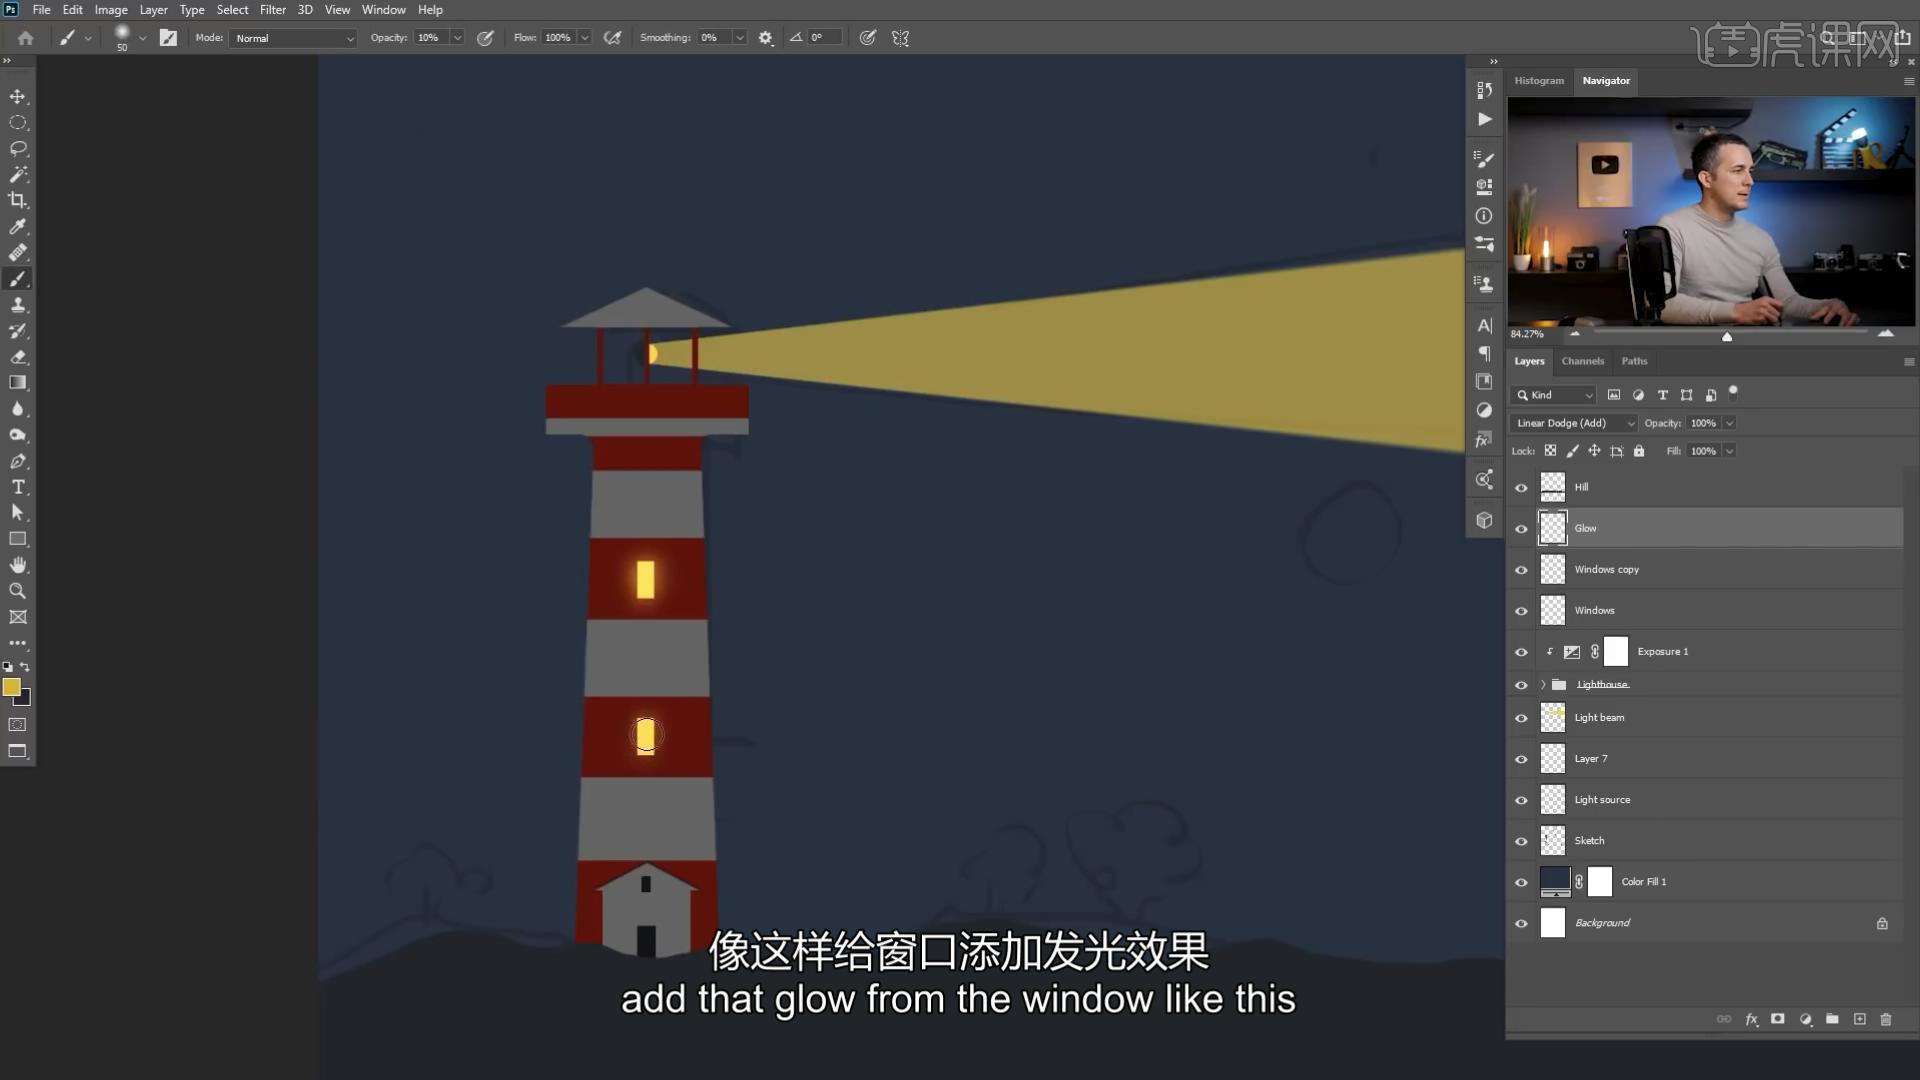Screen dimensions: 1920x1080
Task: Select the Dodge tool
Action: click(18, 435)
